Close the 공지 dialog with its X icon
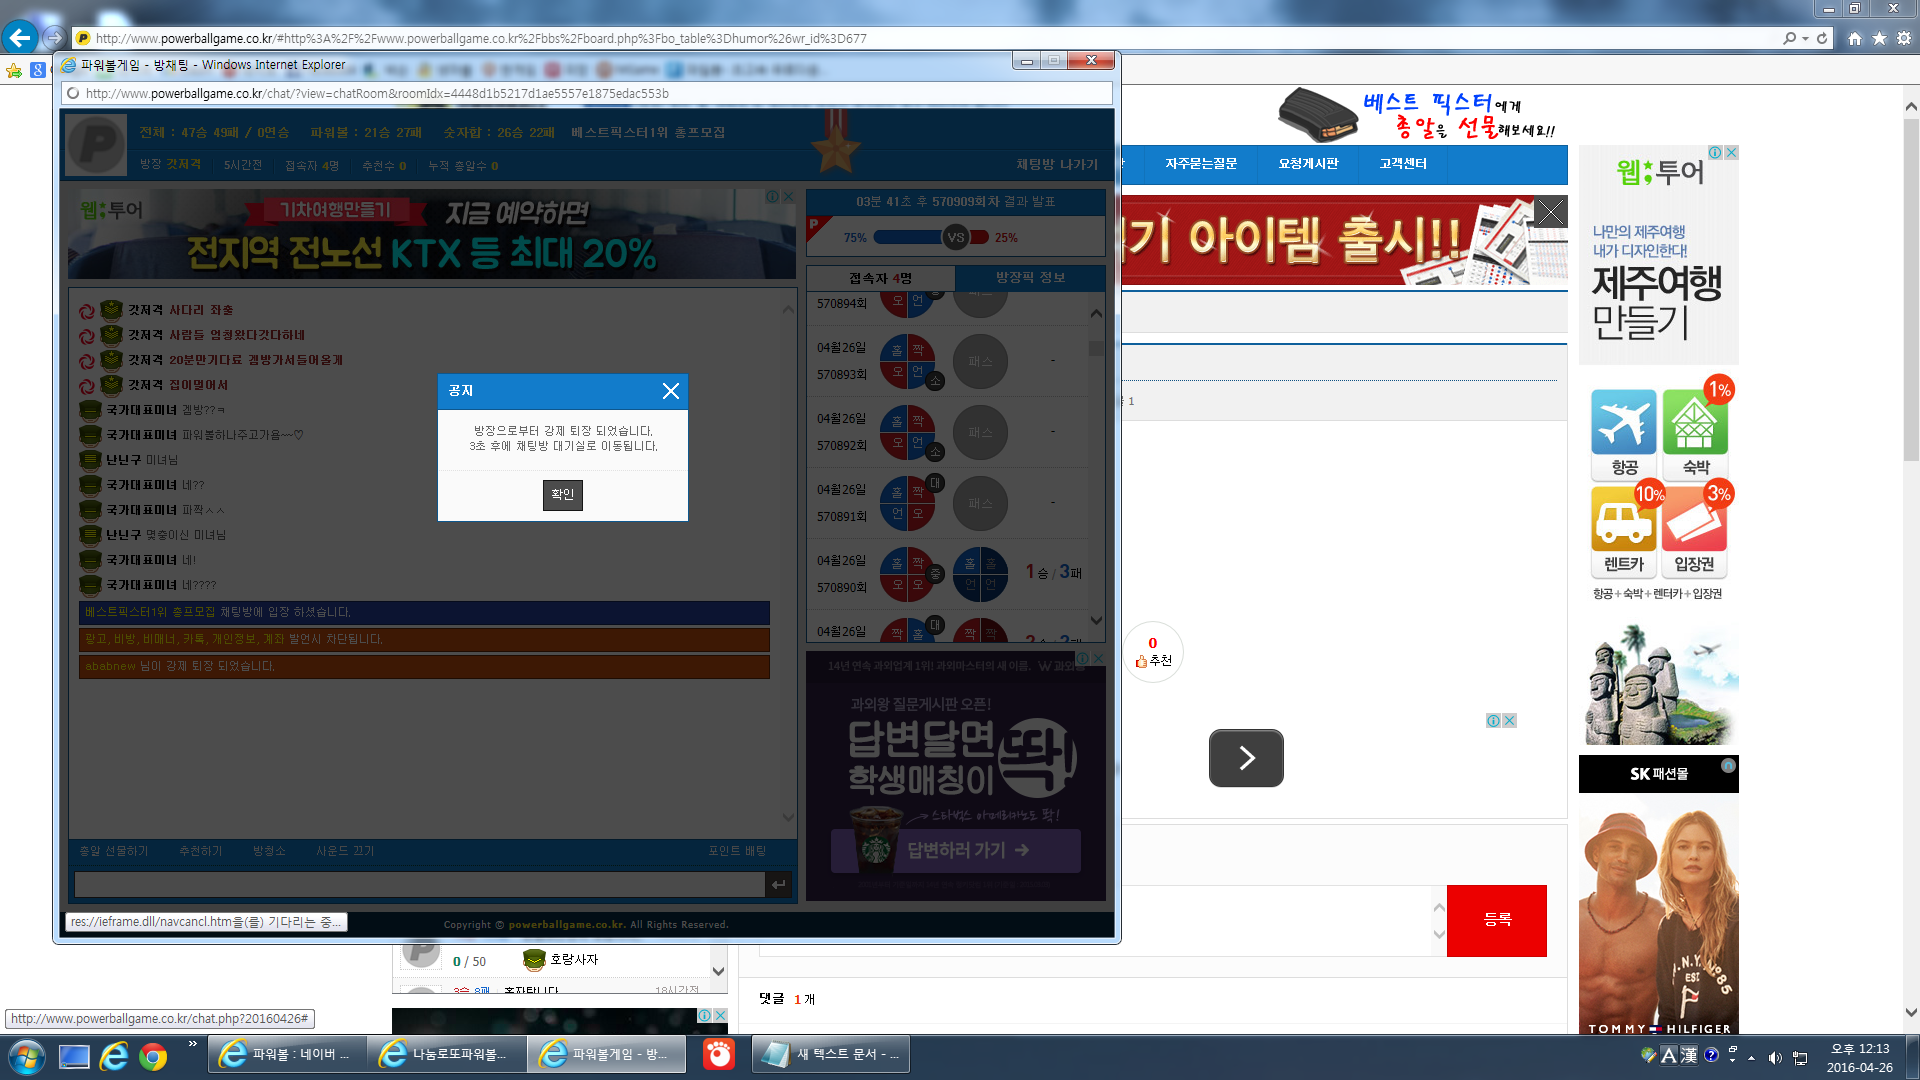 pos(671,391)
